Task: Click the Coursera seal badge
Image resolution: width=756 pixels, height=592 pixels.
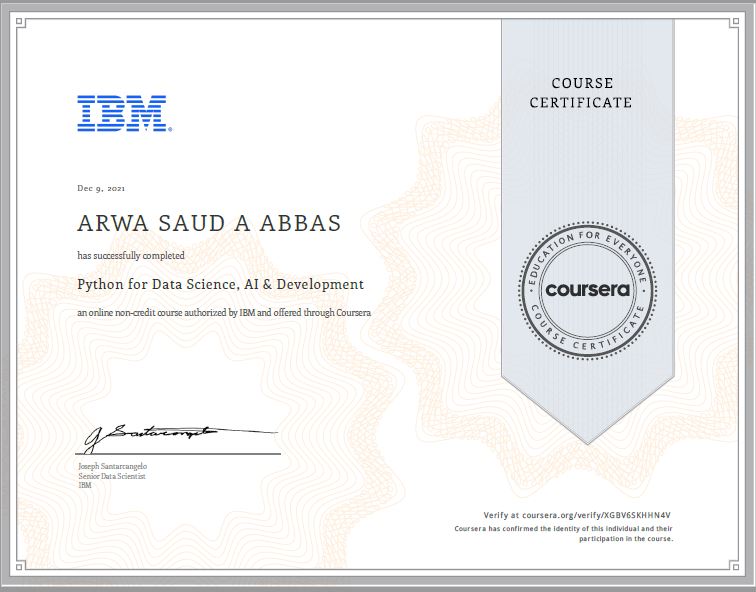Action: (x=587, y=291)
